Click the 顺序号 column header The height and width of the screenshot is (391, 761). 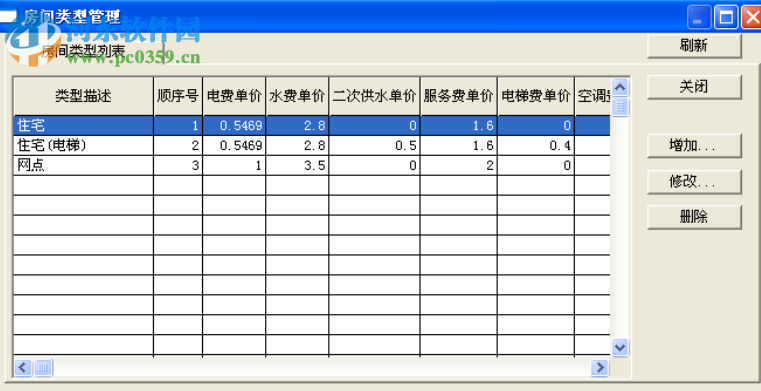coord(178,96)
